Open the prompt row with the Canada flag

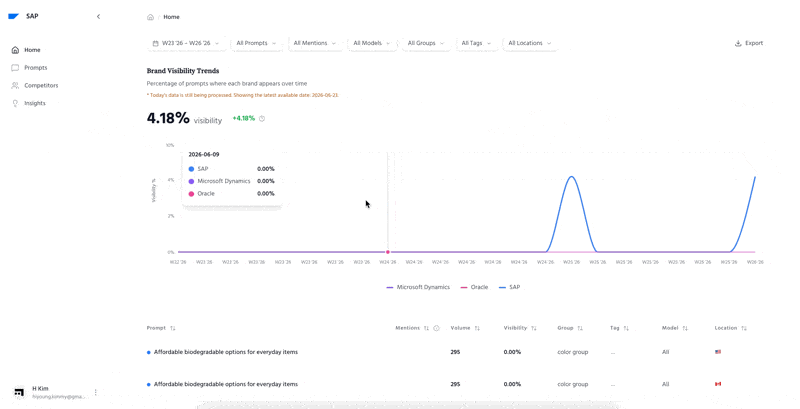452,384
